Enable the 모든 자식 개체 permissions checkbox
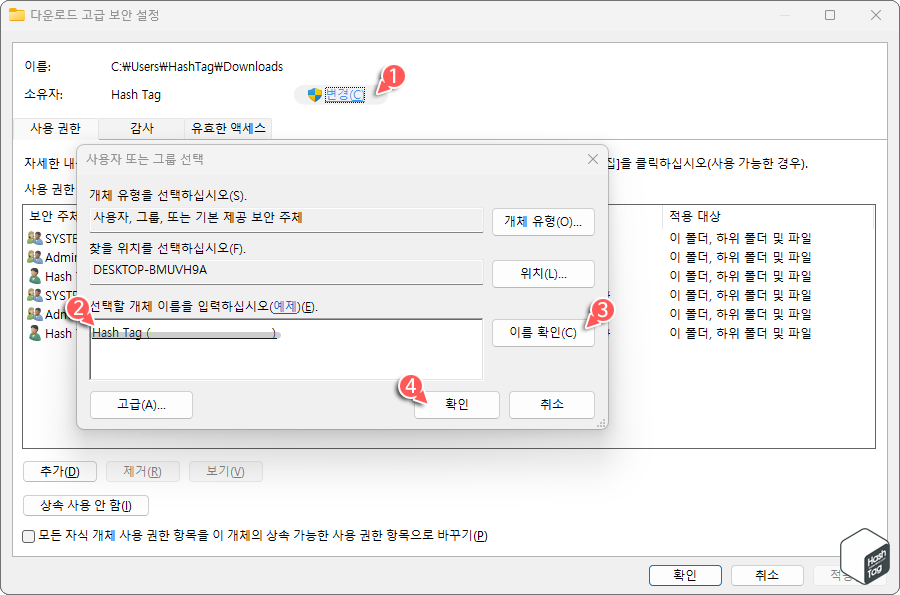This screenshot has width=900, height=595. [28, 537]
